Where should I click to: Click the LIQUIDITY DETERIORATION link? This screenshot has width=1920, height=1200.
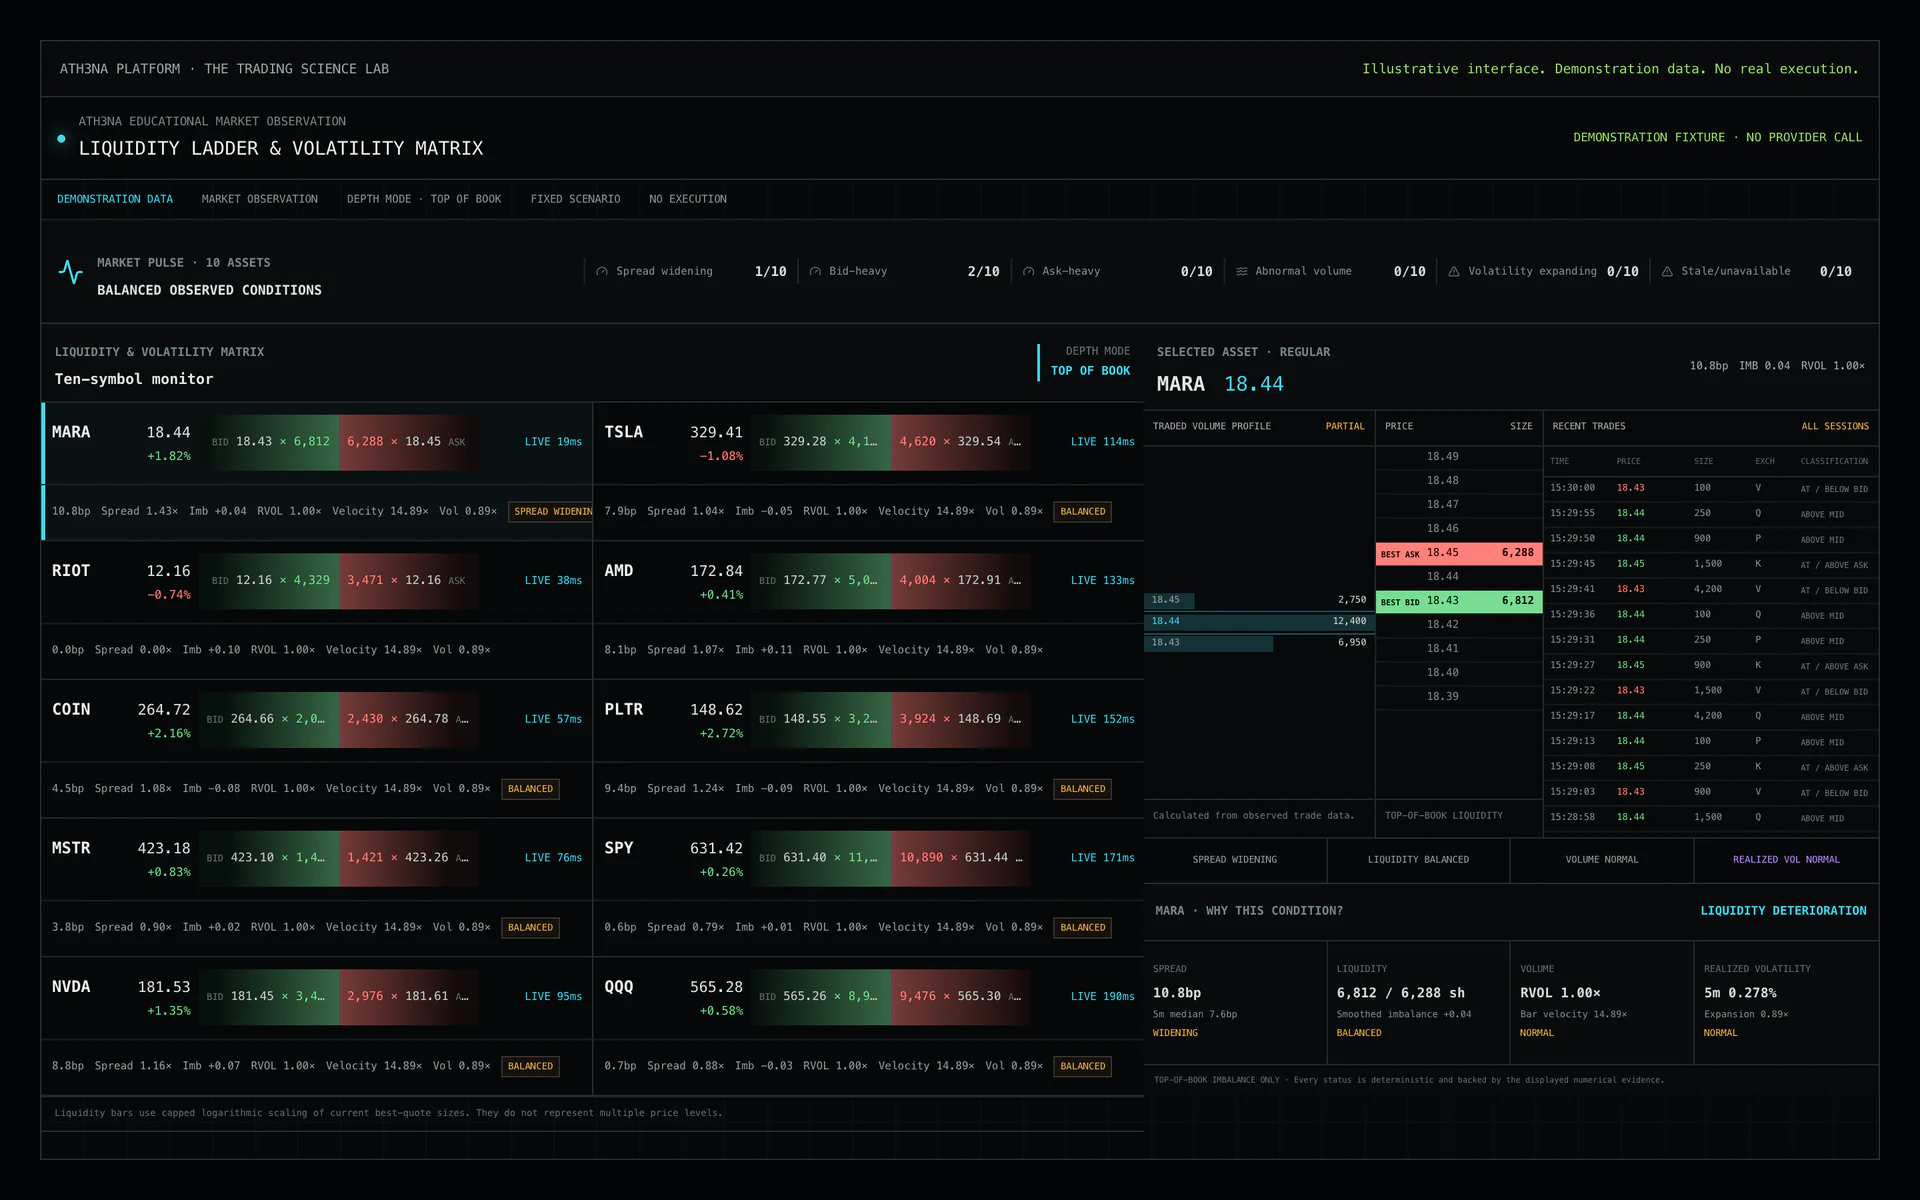tap(1783, 911)
